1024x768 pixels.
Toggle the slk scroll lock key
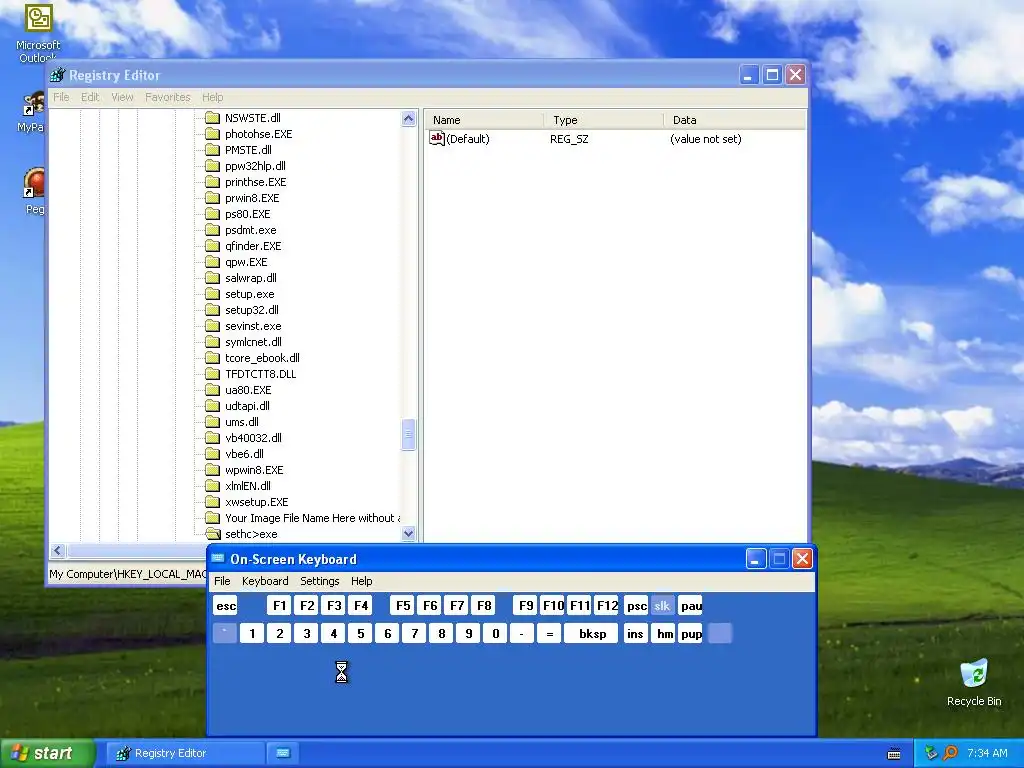coord(662,606)
